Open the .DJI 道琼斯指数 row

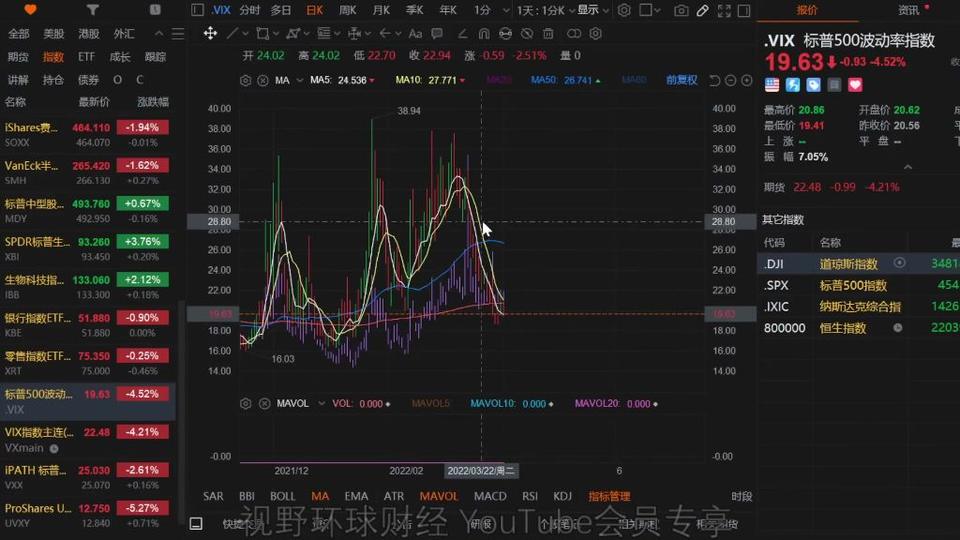(x=859, y=264)
